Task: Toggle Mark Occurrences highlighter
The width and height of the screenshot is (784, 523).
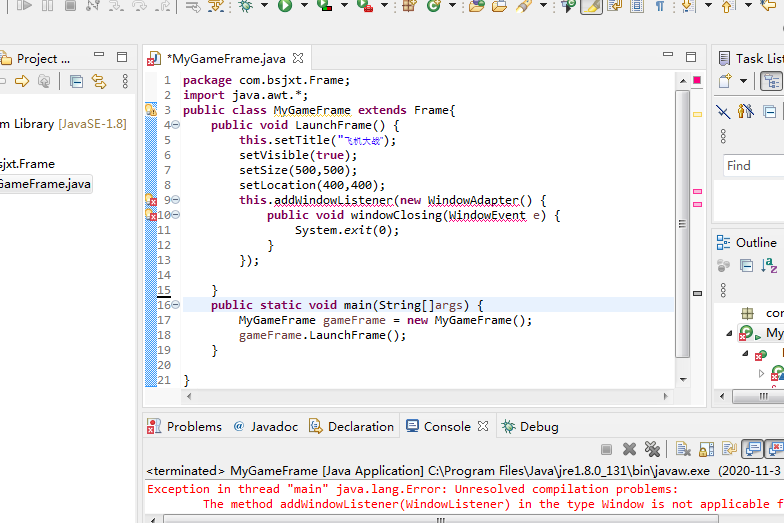Action: [x=592, y=6]
